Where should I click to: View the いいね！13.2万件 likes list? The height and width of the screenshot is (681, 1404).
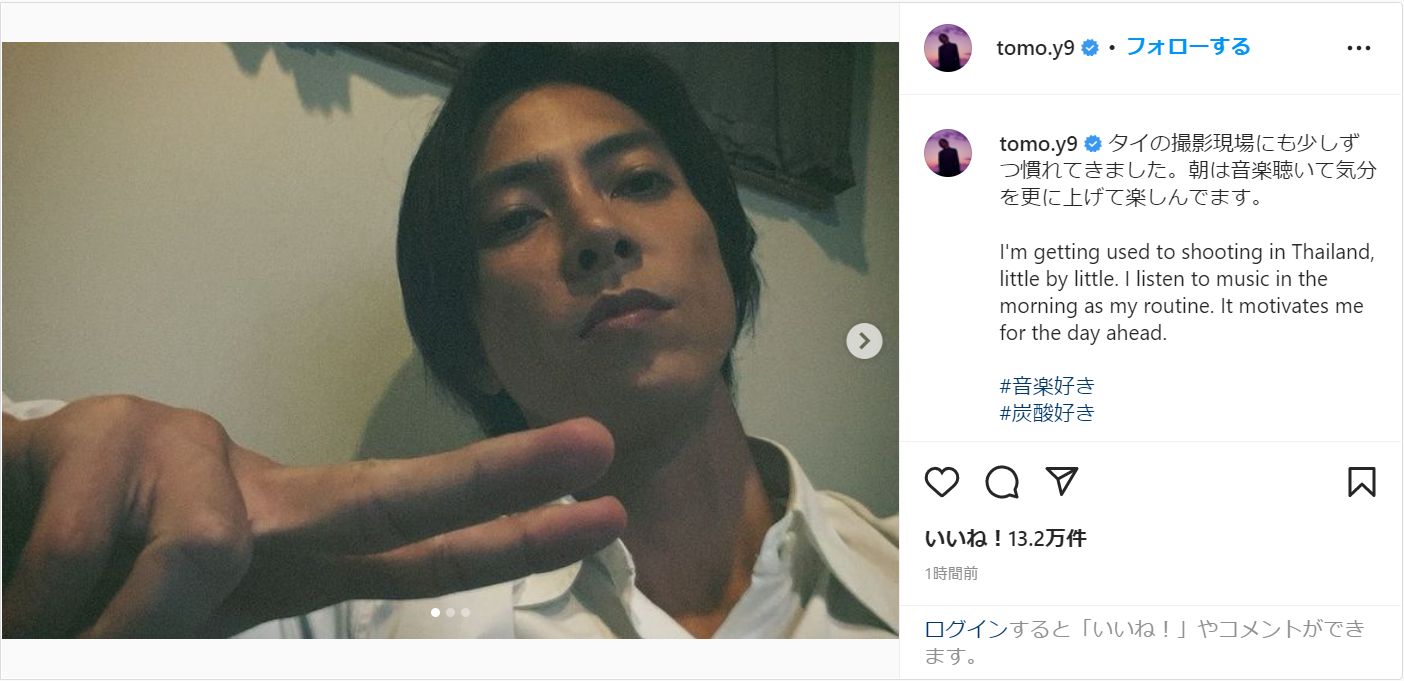(1005, 539)
